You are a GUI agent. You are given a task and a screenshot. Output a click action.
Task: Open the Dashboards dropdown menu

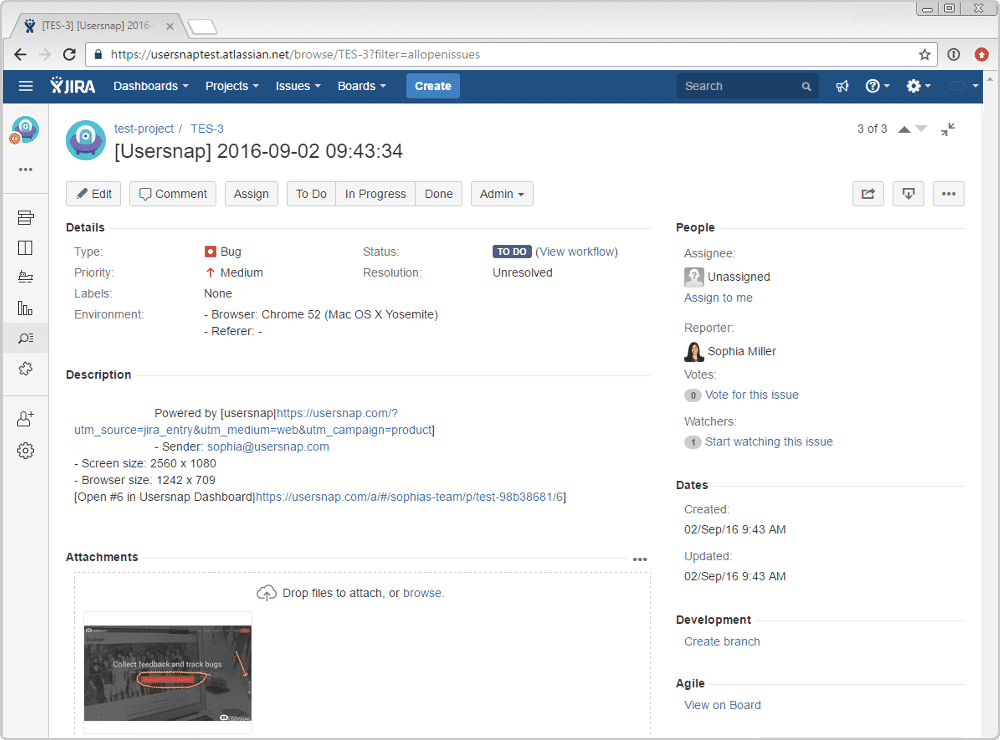[x=151, y=86]
